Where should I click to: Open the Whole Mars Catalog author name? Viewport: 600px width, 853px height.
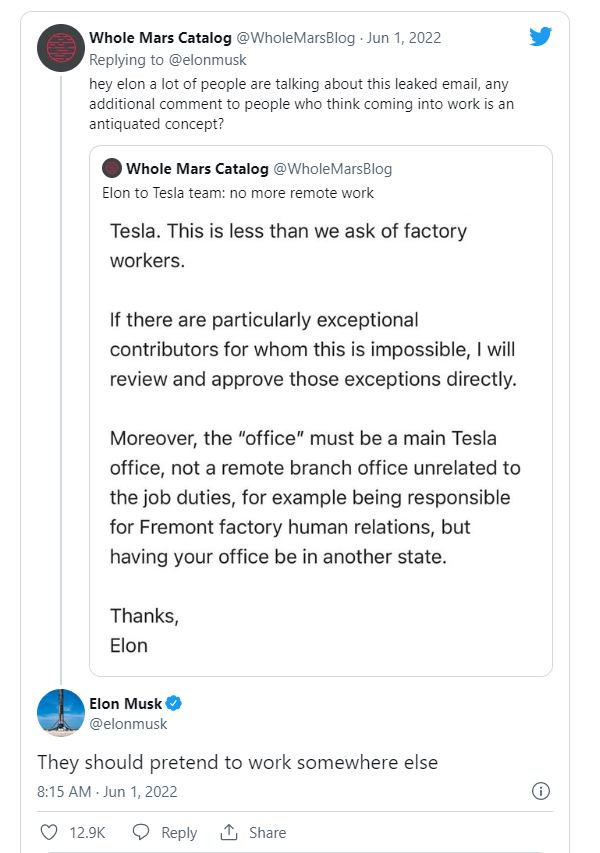[160, 38]
